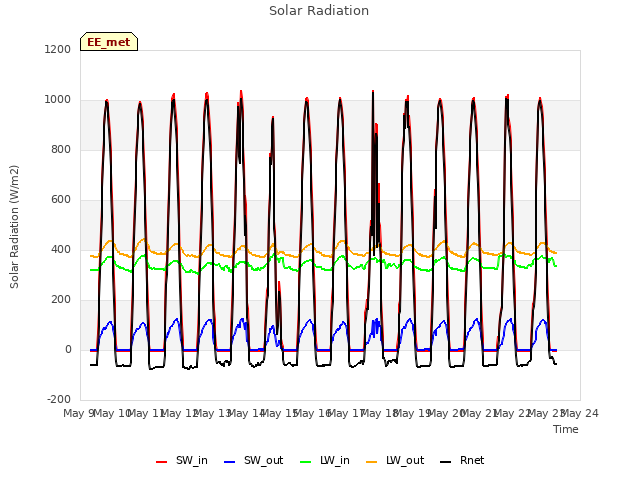Image resolution: width=640 pixels, height=480 pixels.
Task: Click the orange LW_out legend swatch
Action: (x=372, y=462)
